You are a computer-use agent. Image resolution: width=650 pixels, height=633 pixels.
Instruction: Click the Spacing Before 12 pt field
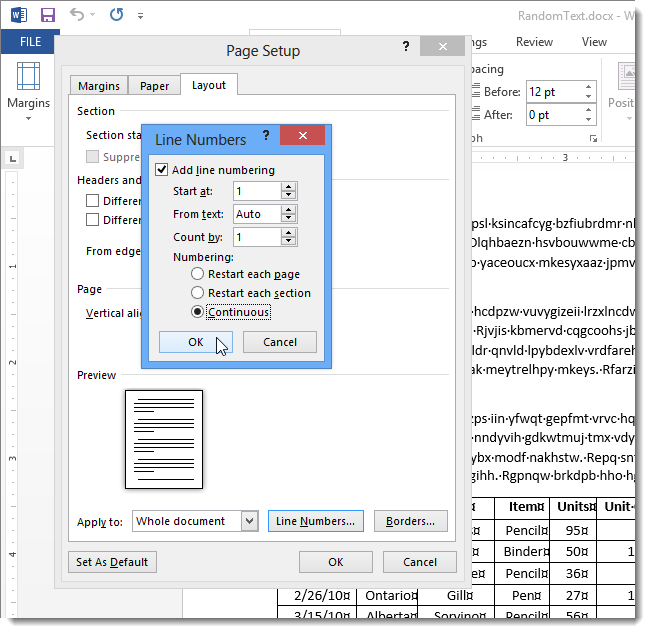point(554,92)
